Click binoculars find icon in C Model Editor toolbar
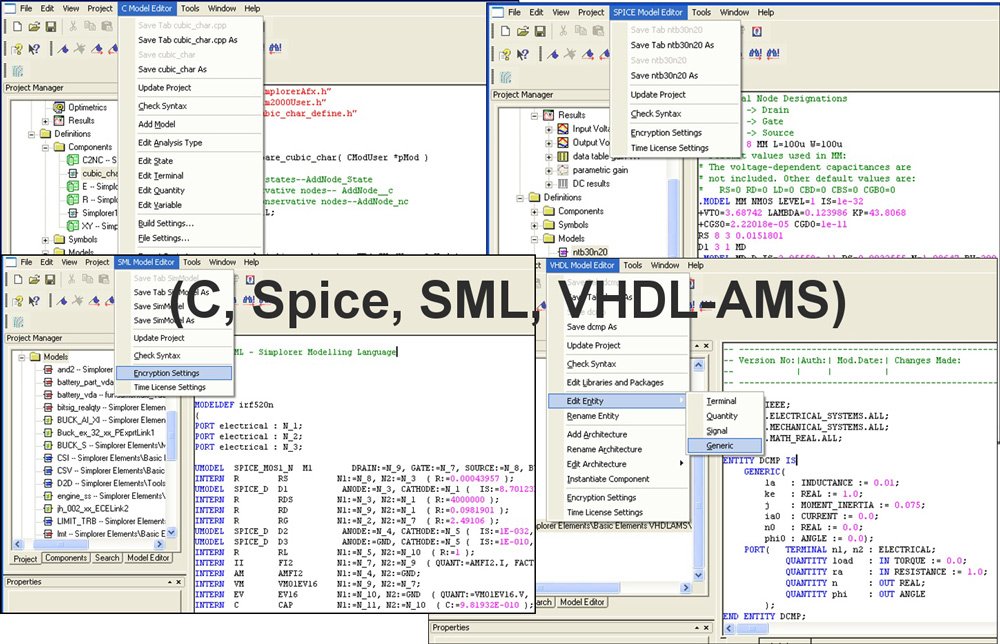This screenshot has height=644, width=1000. [x=276, y=48]
